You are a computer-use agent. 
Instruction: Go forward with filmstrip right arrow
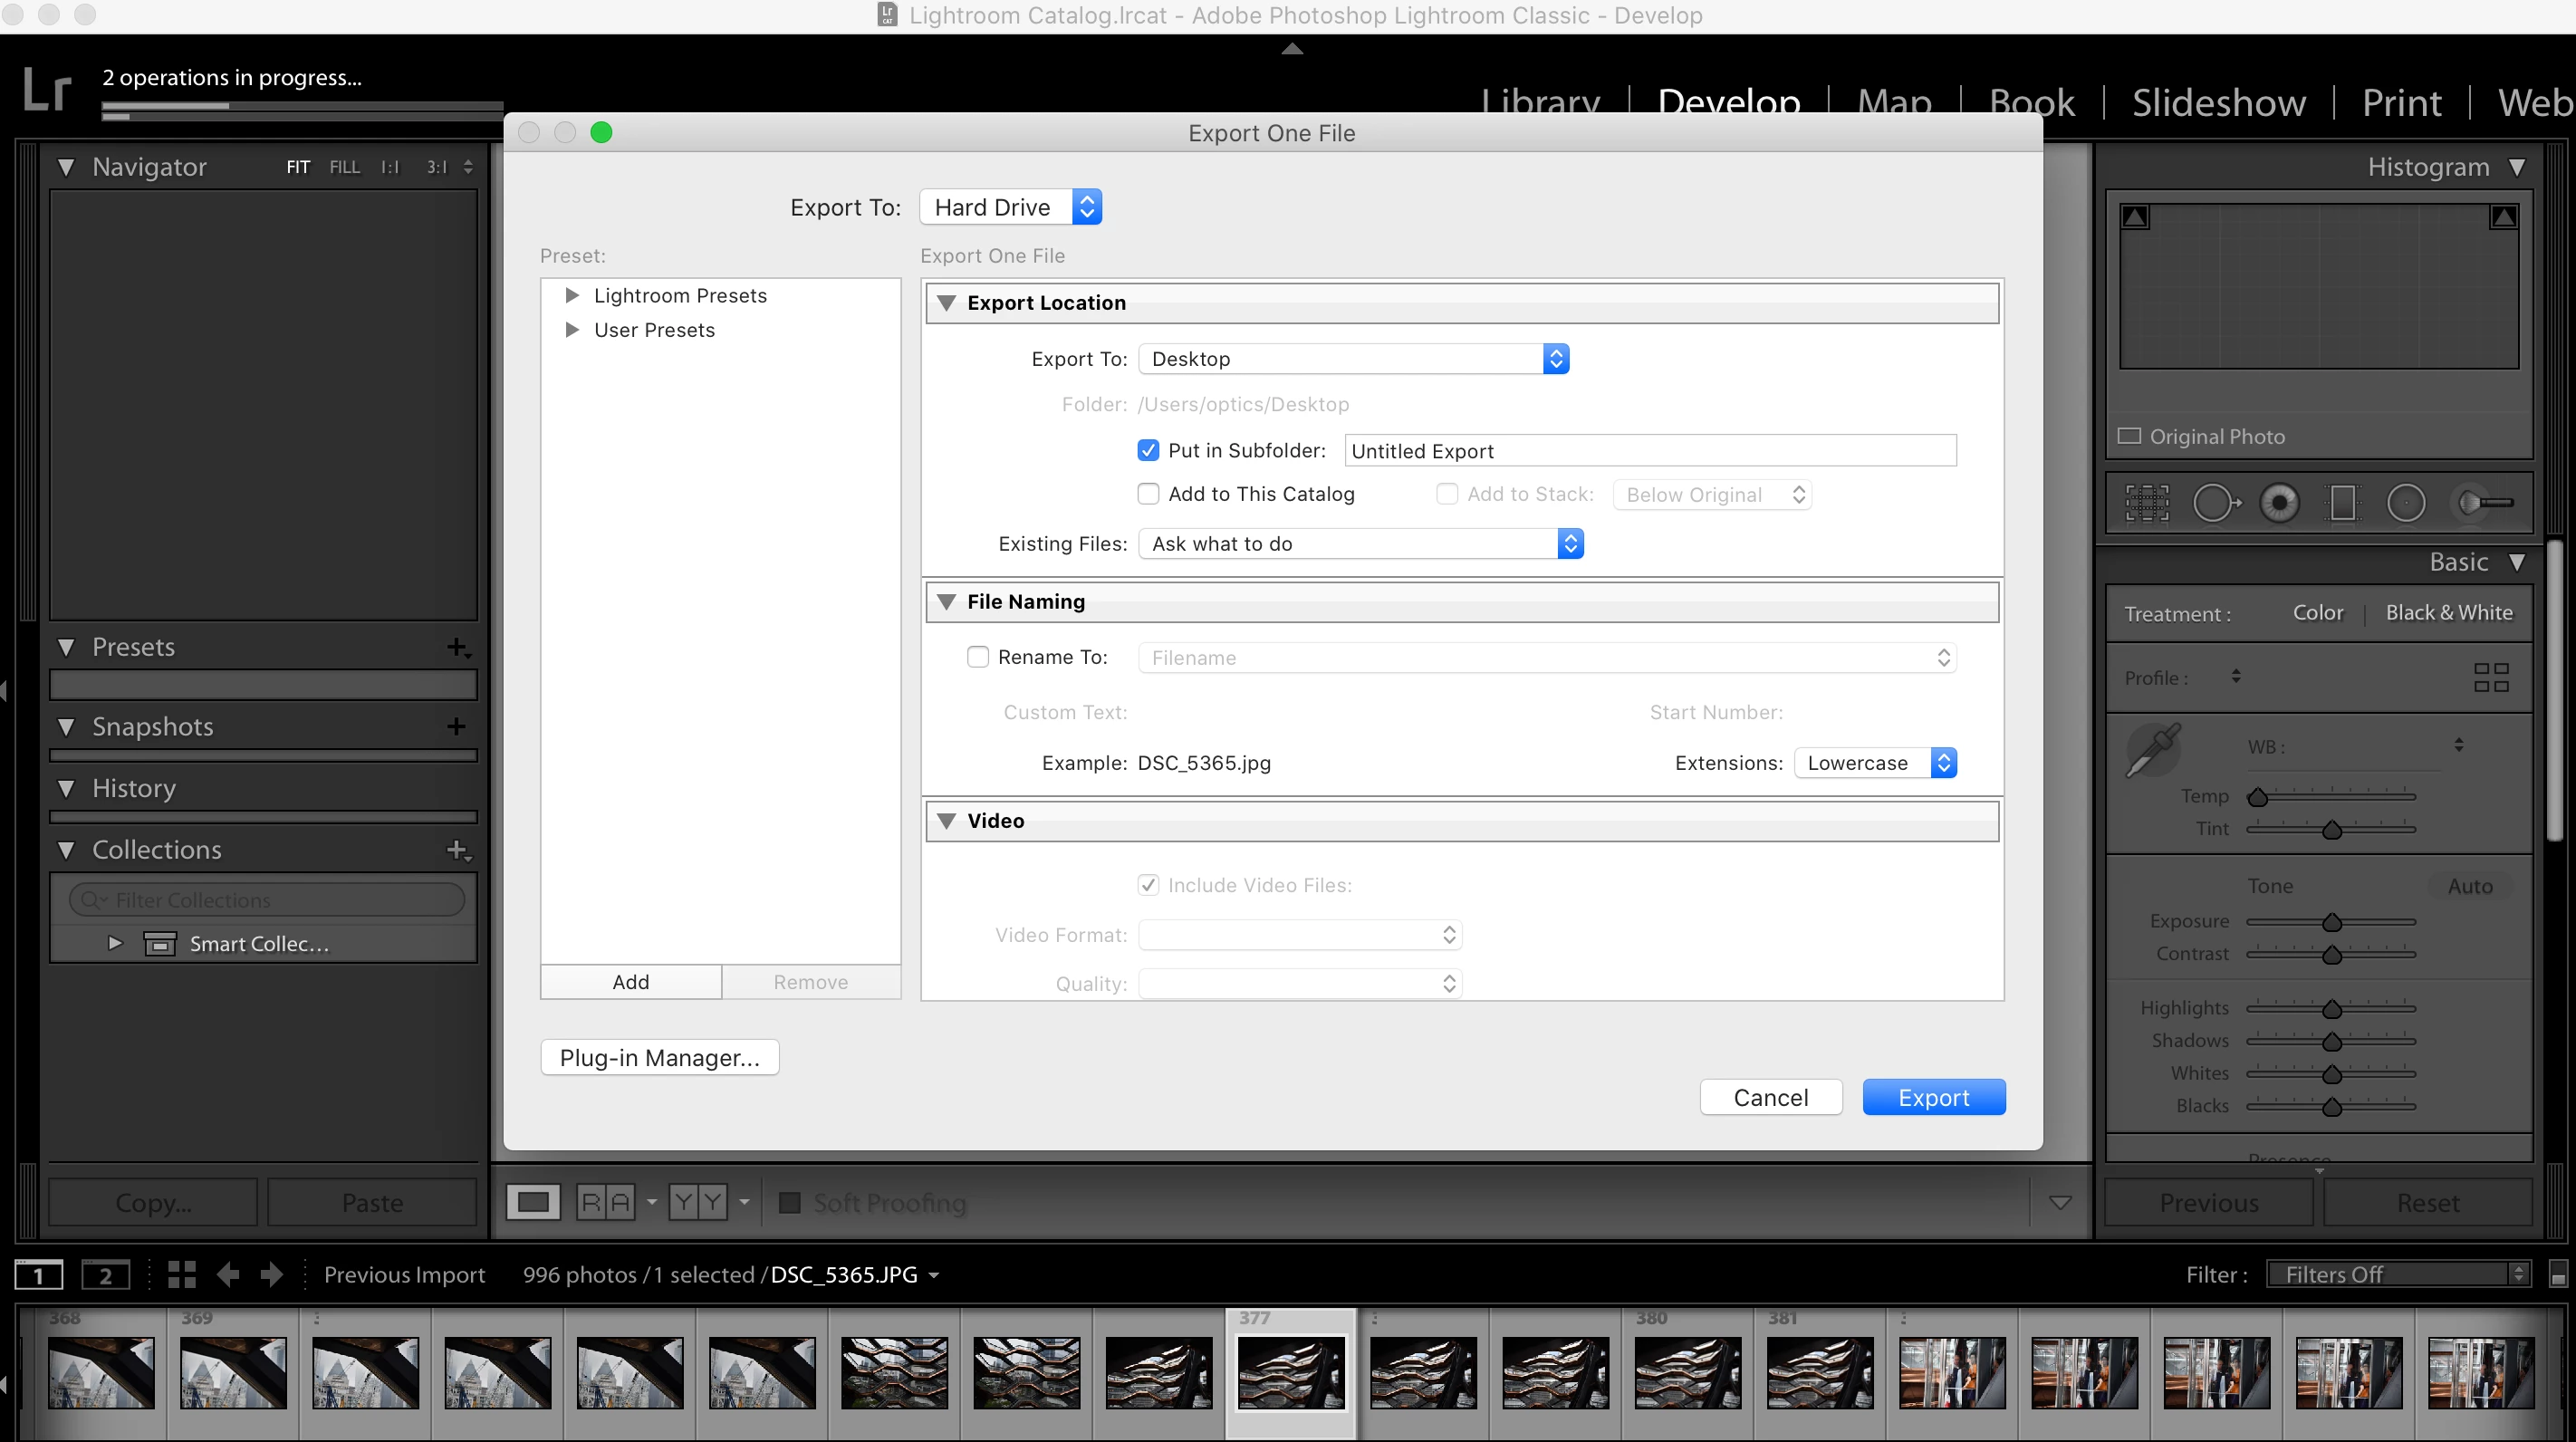pos(271,1274)
